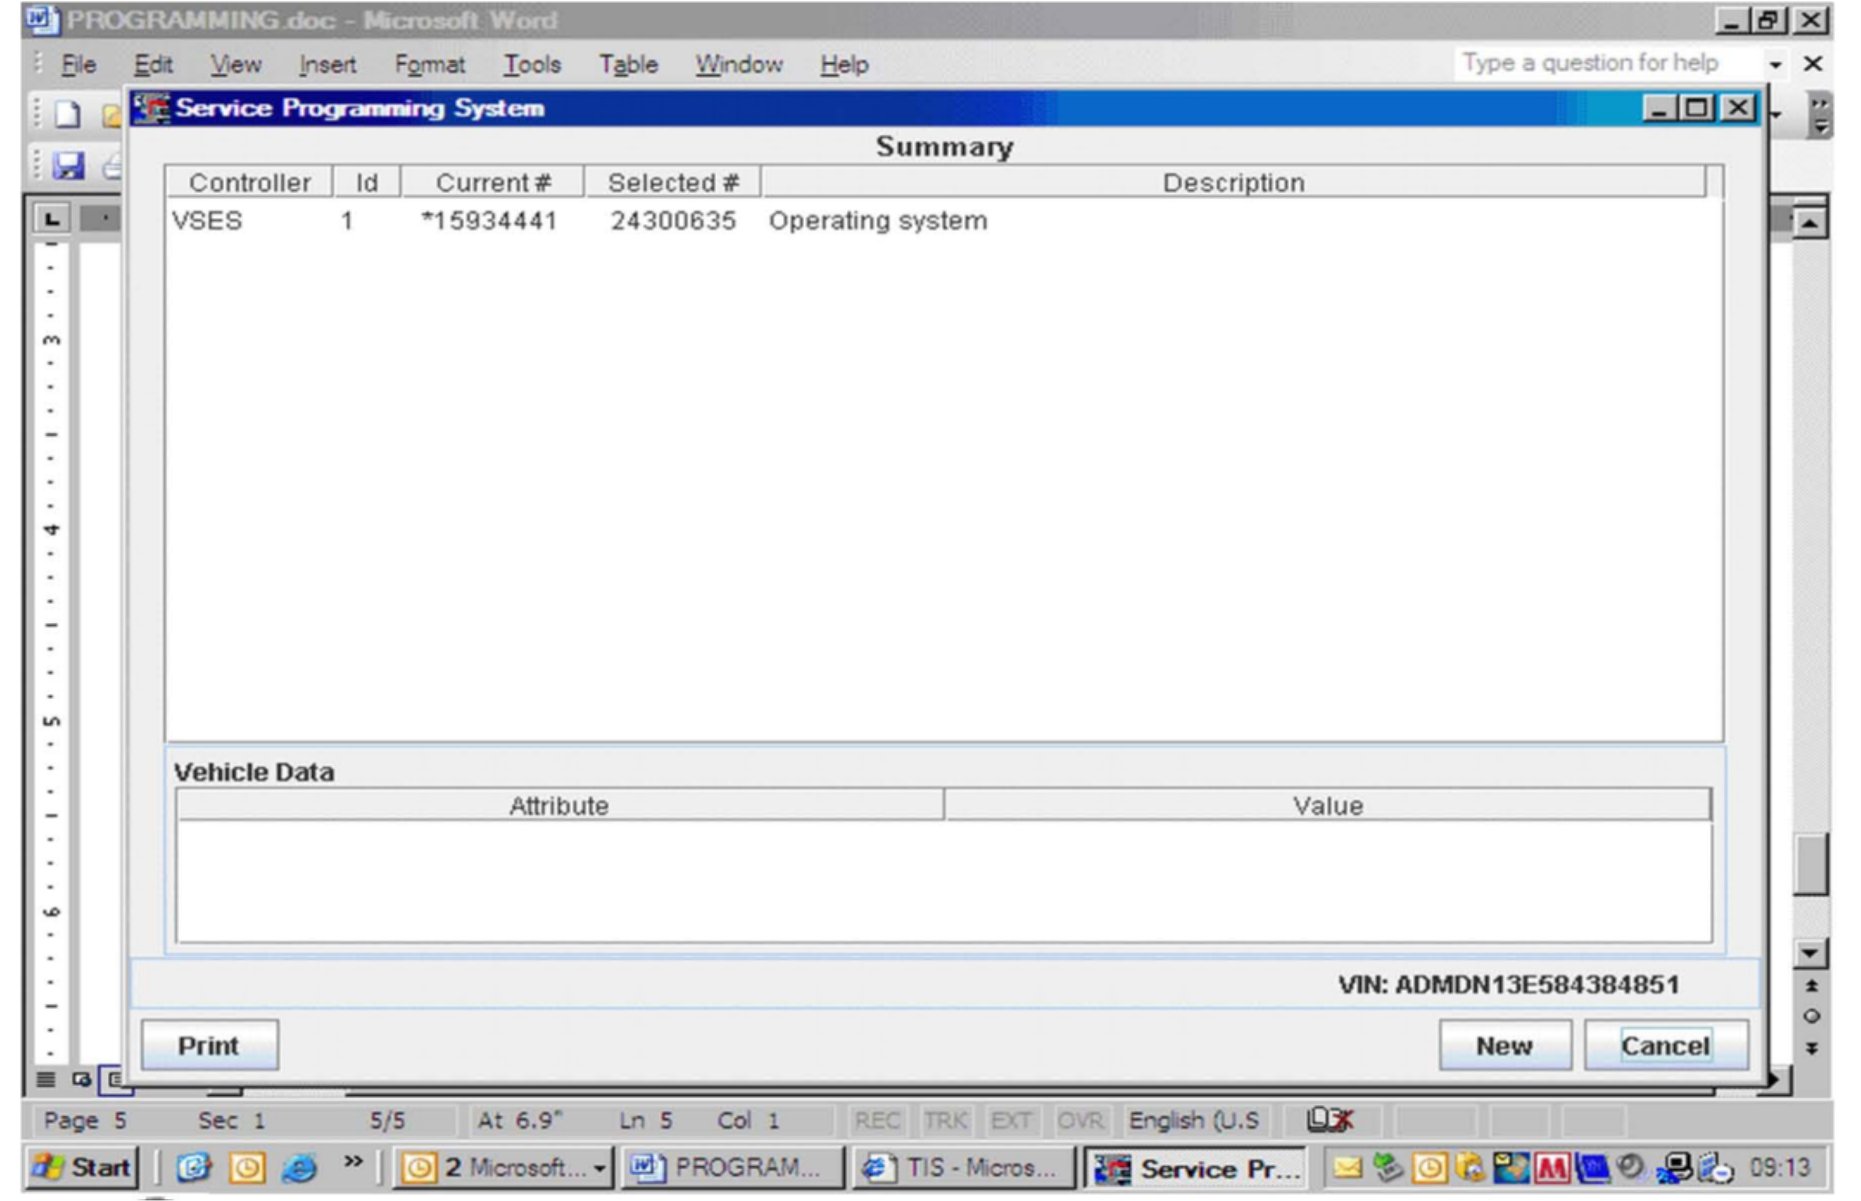
Task: Click the tab stop selector on the ruler
Action: (52, 218)
